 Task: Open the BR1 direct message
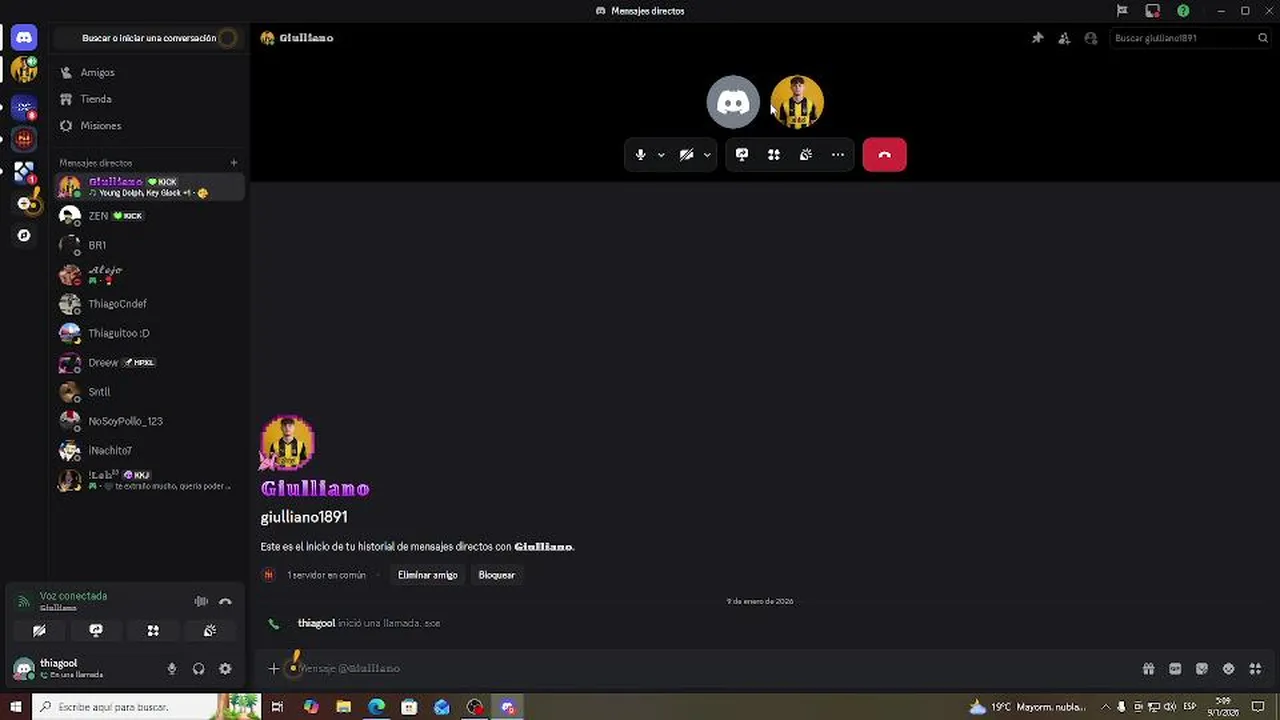pos(150,245)
